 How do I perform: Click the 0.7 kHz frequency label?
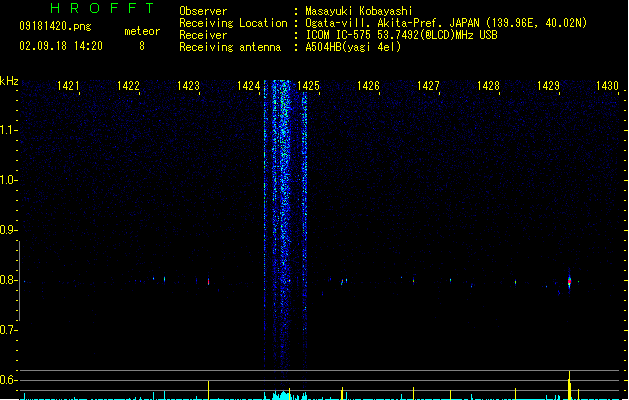pos(8,330)
